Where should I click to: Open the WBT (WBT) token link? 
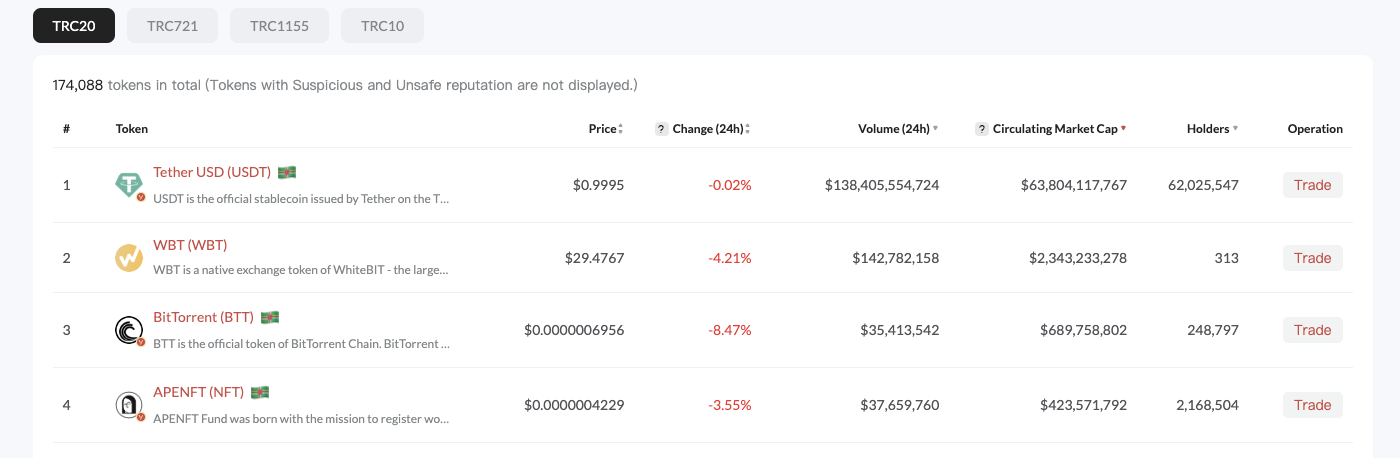190,245
